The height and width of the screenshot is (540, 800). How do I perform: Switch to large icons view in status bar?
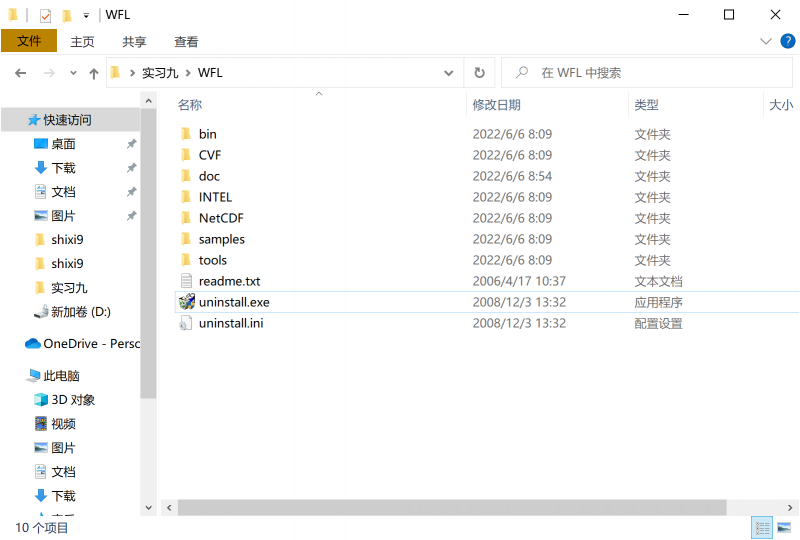pyautogui.click(x=786, y=527)
